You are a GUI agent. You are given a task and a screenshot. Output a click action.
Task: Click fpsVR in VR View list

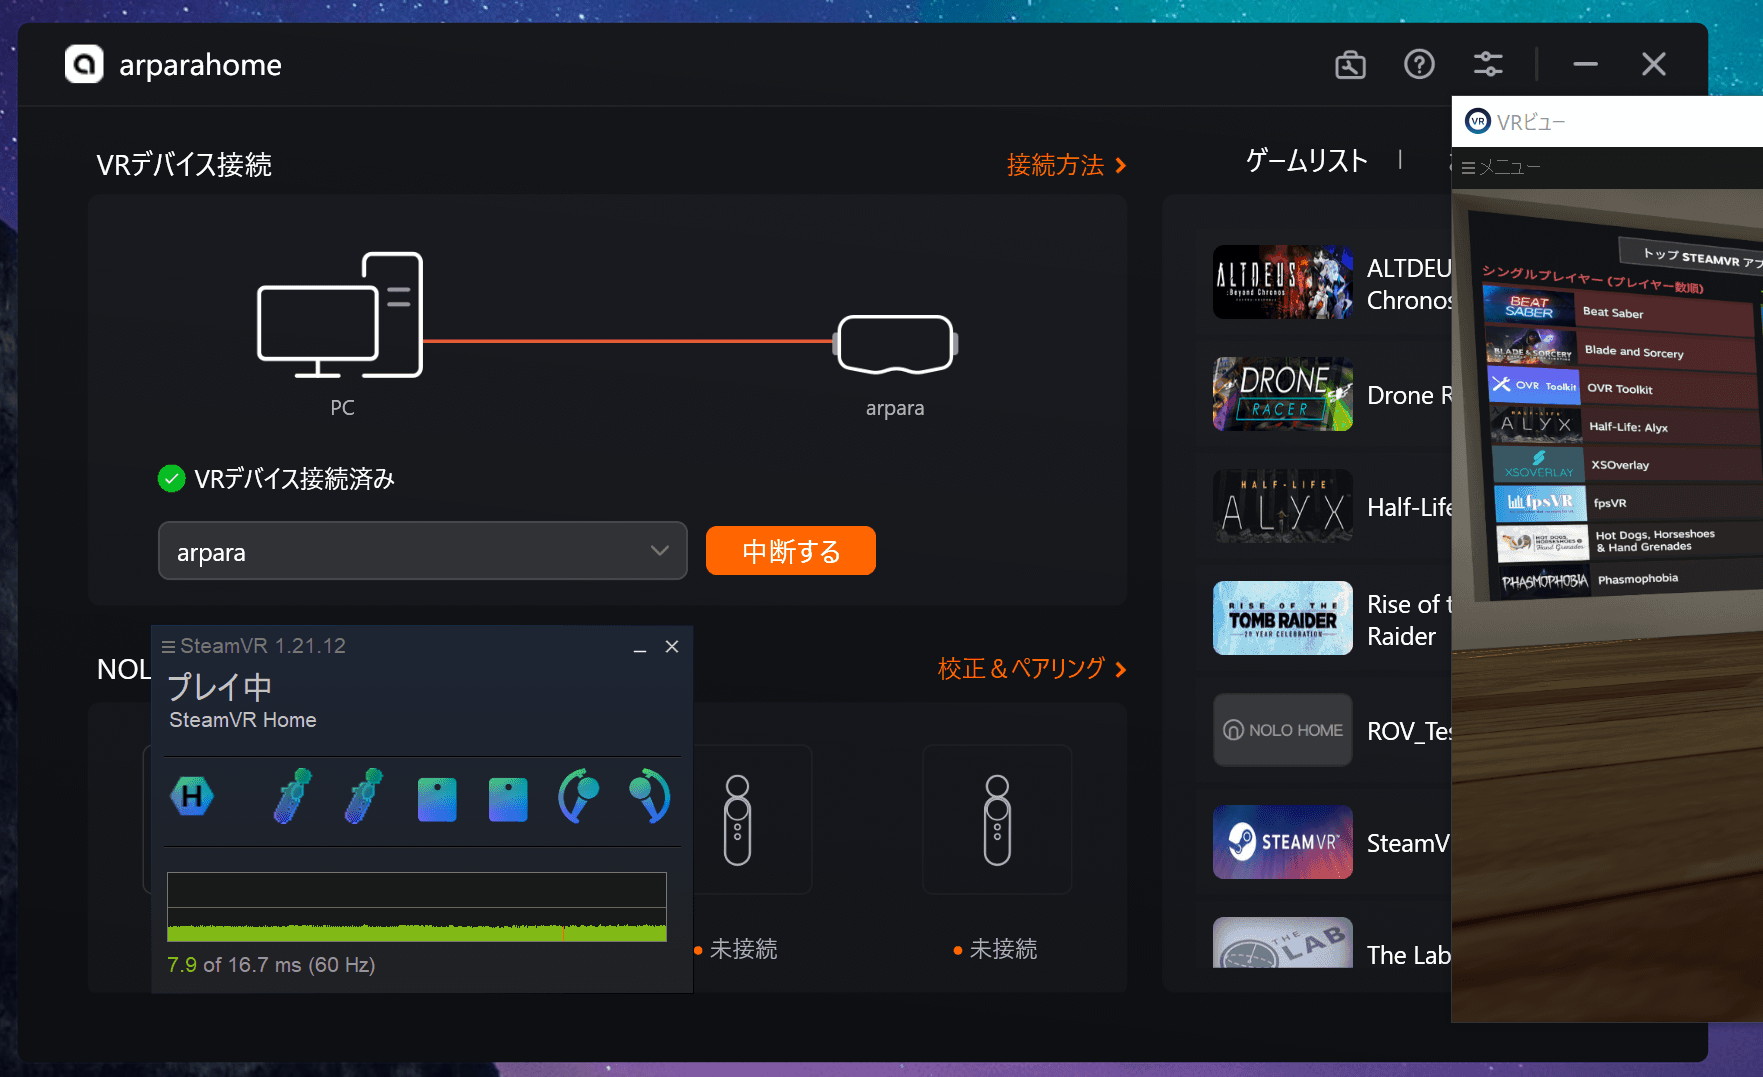coord(1628,502)
